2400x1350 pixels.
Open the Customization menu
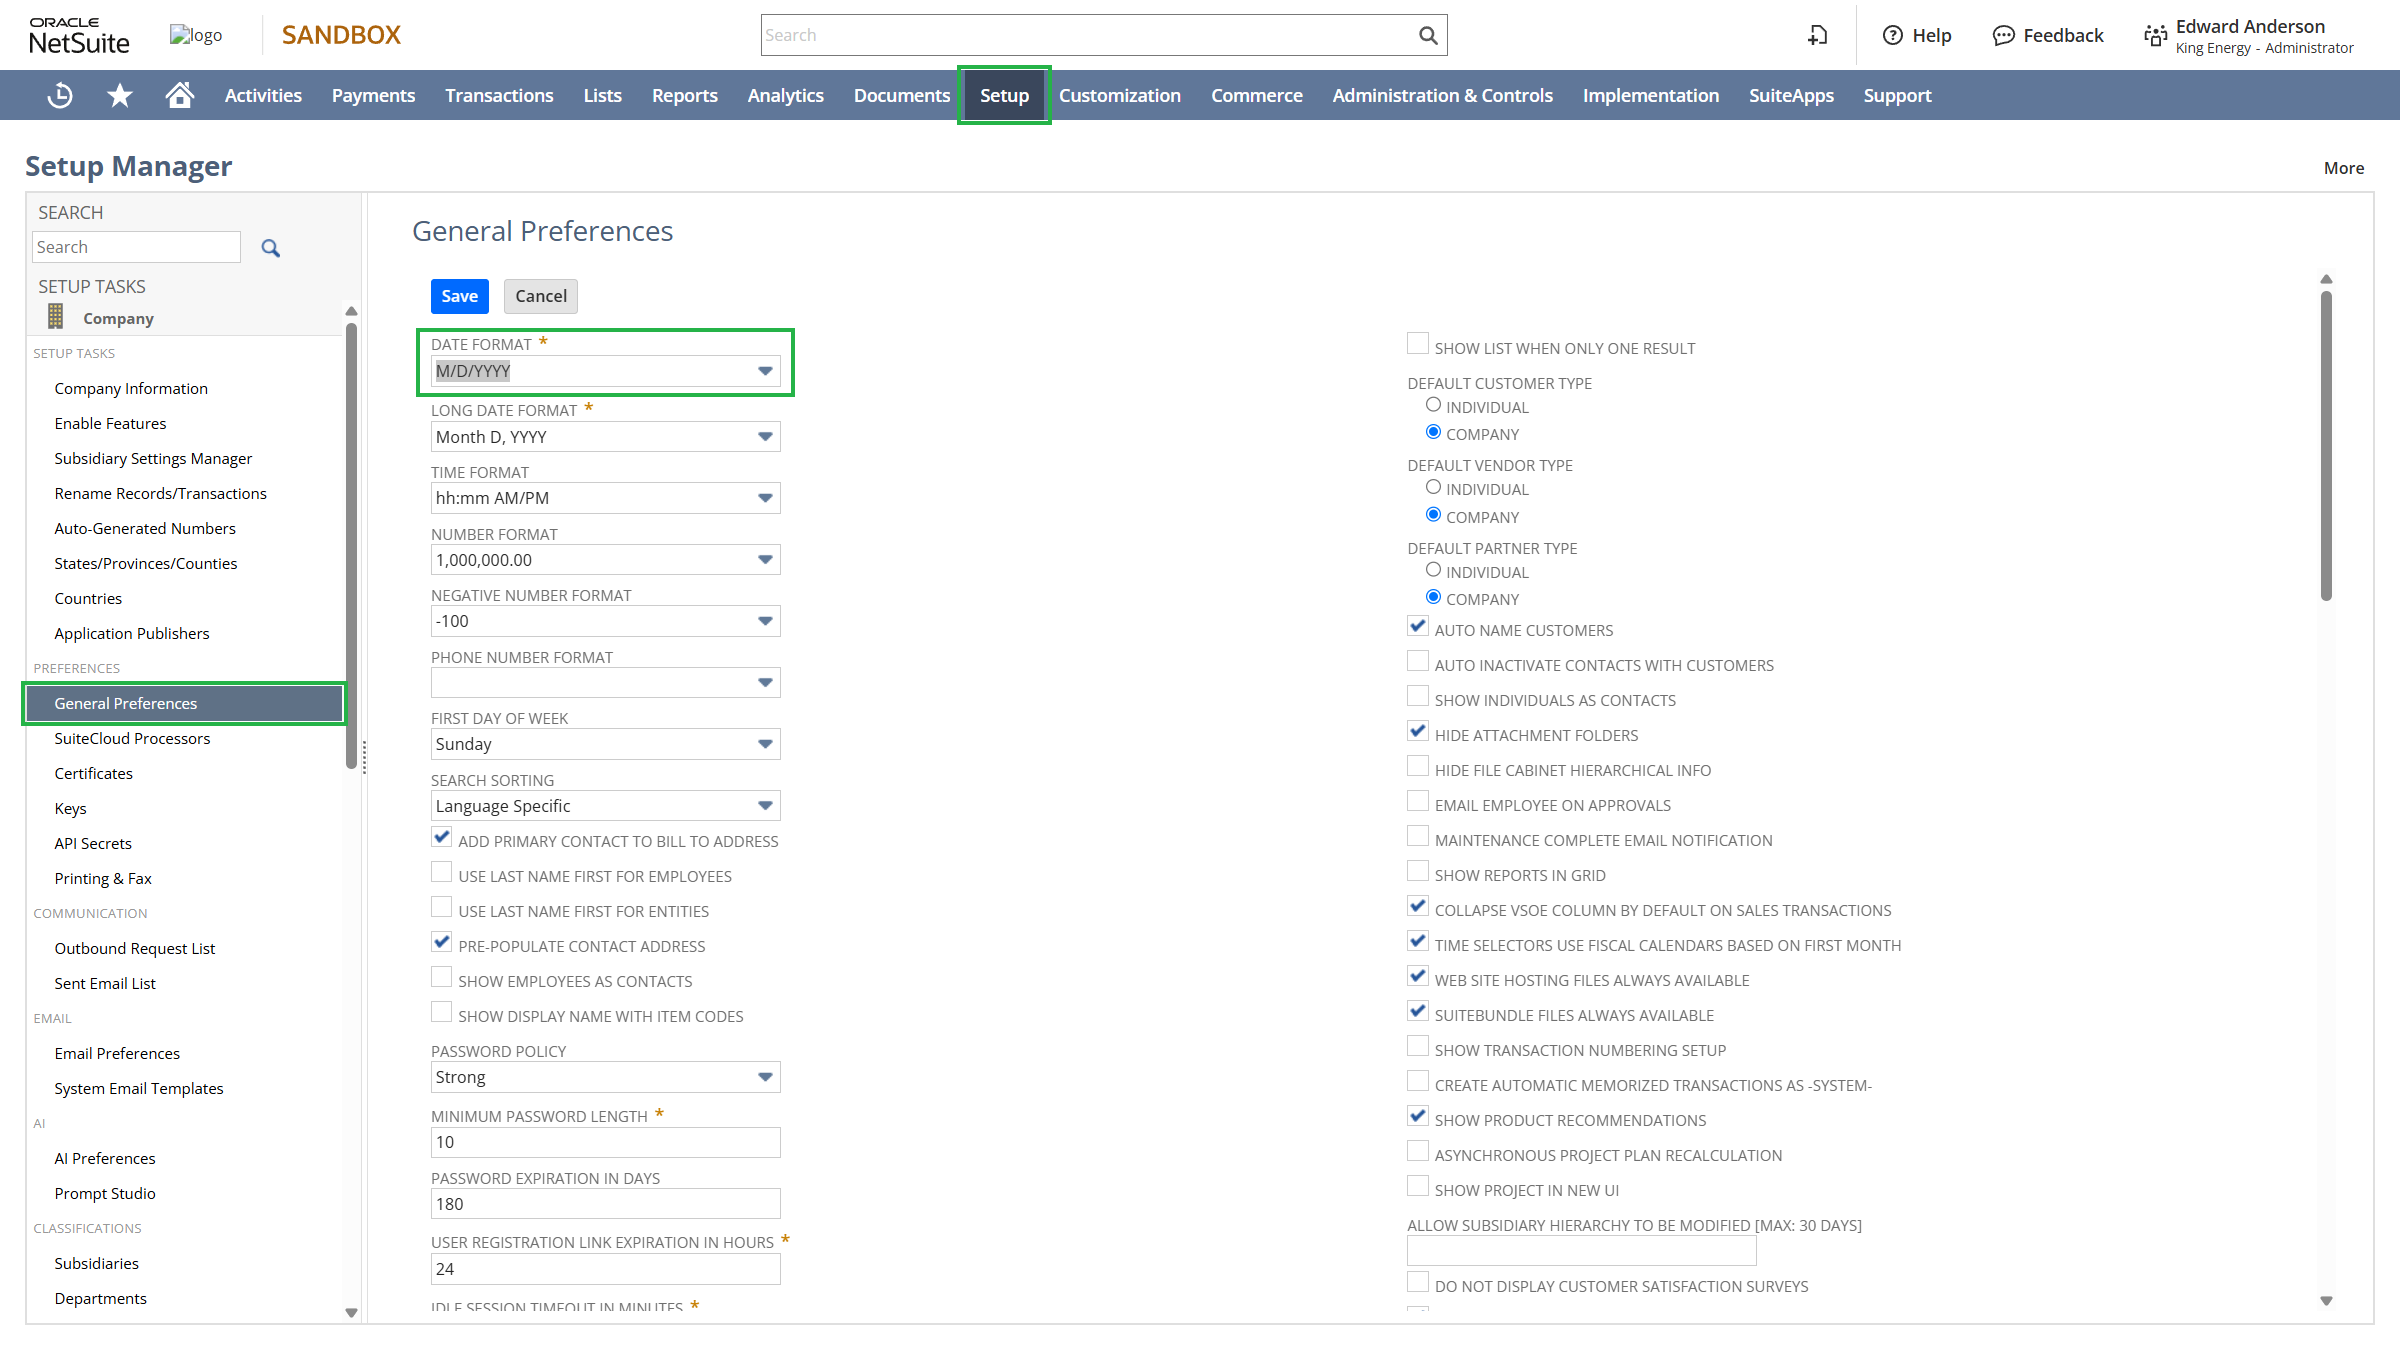coord(1120,95)
